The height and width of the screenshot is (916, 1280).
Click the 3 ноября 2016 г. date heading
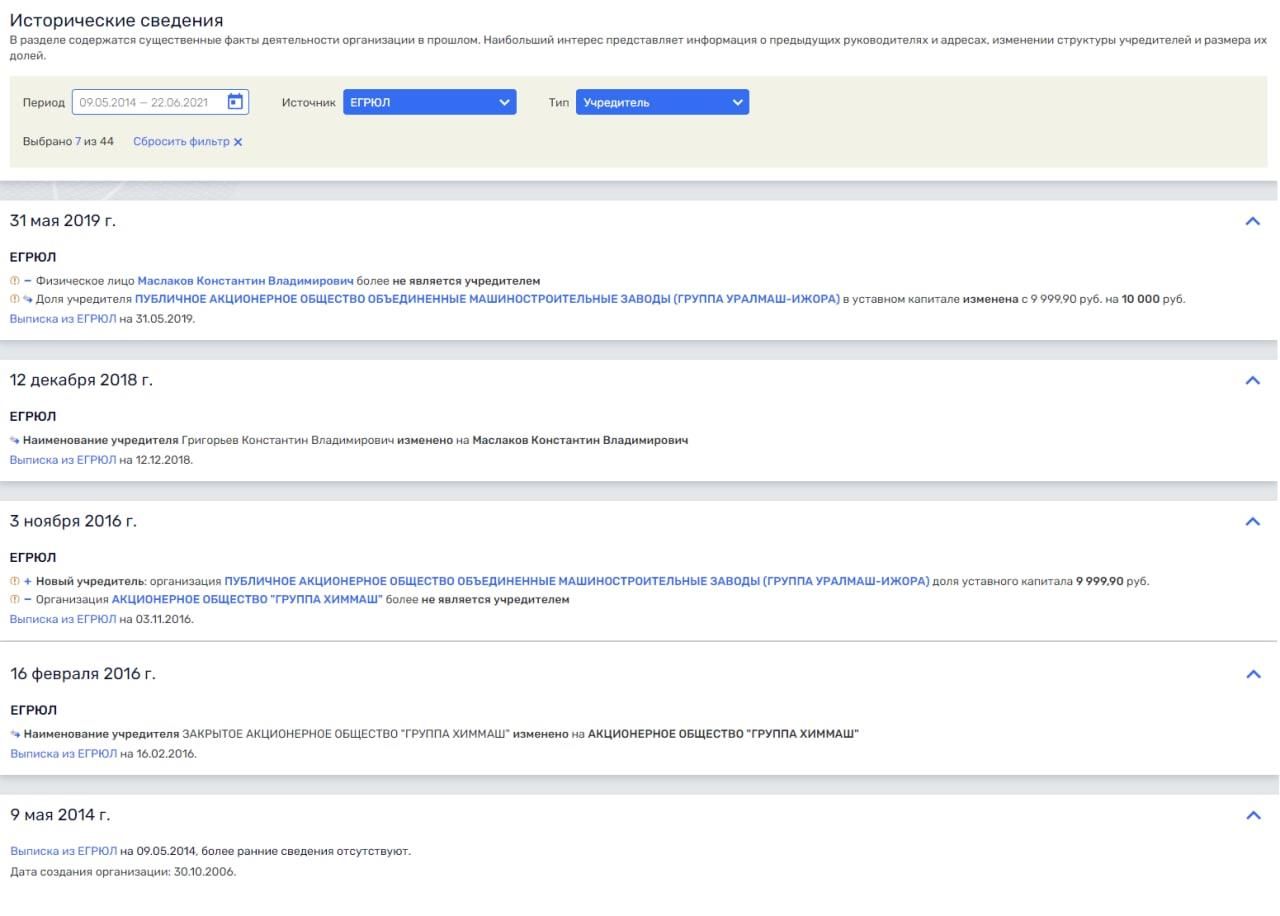point(74,521)
